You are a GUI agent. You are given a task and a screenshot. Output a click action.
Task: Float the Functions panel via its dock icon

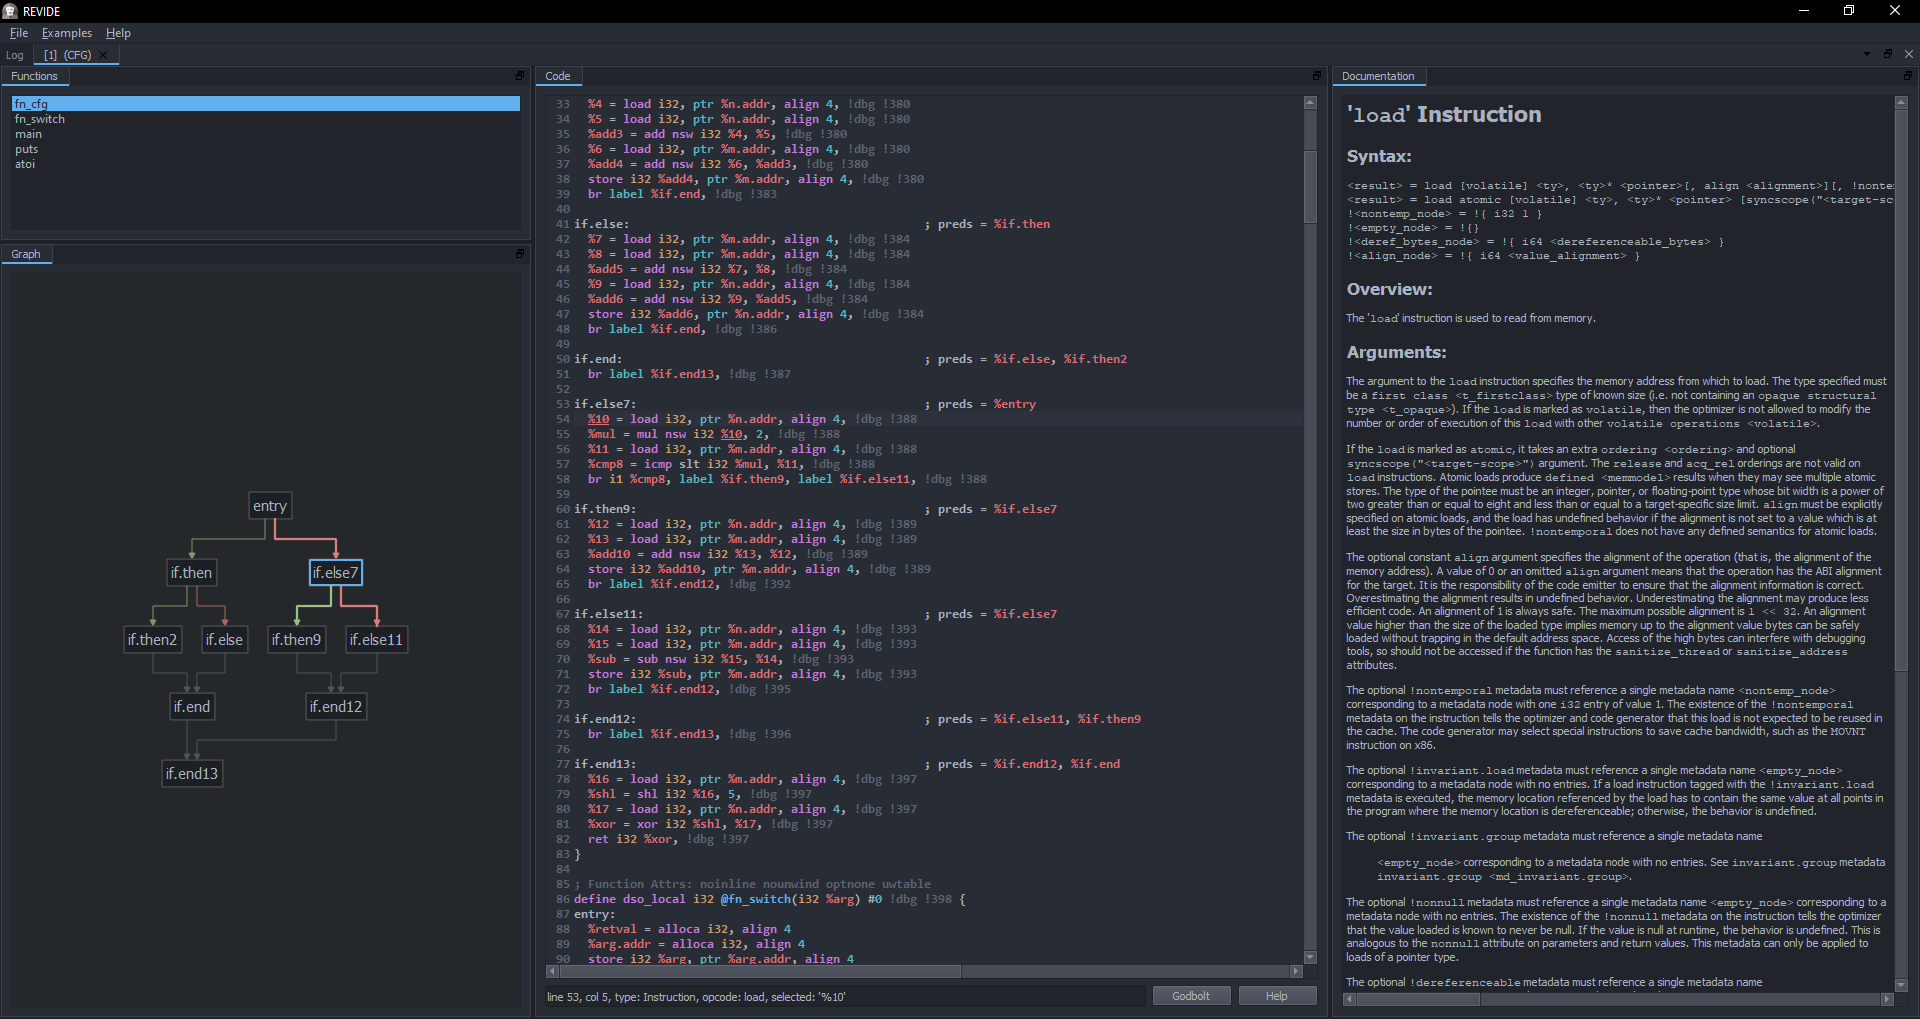click(520, 76)
